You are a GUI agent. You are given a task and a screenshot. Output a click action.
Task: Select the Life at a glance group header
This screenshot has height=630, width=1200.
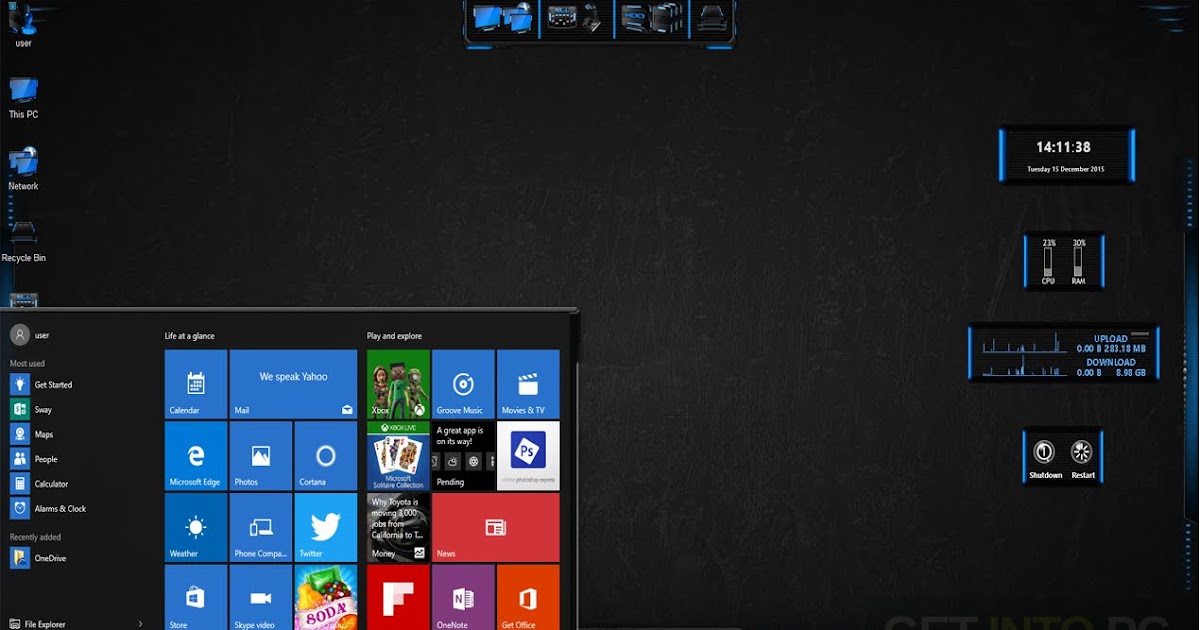coord(190,336)
